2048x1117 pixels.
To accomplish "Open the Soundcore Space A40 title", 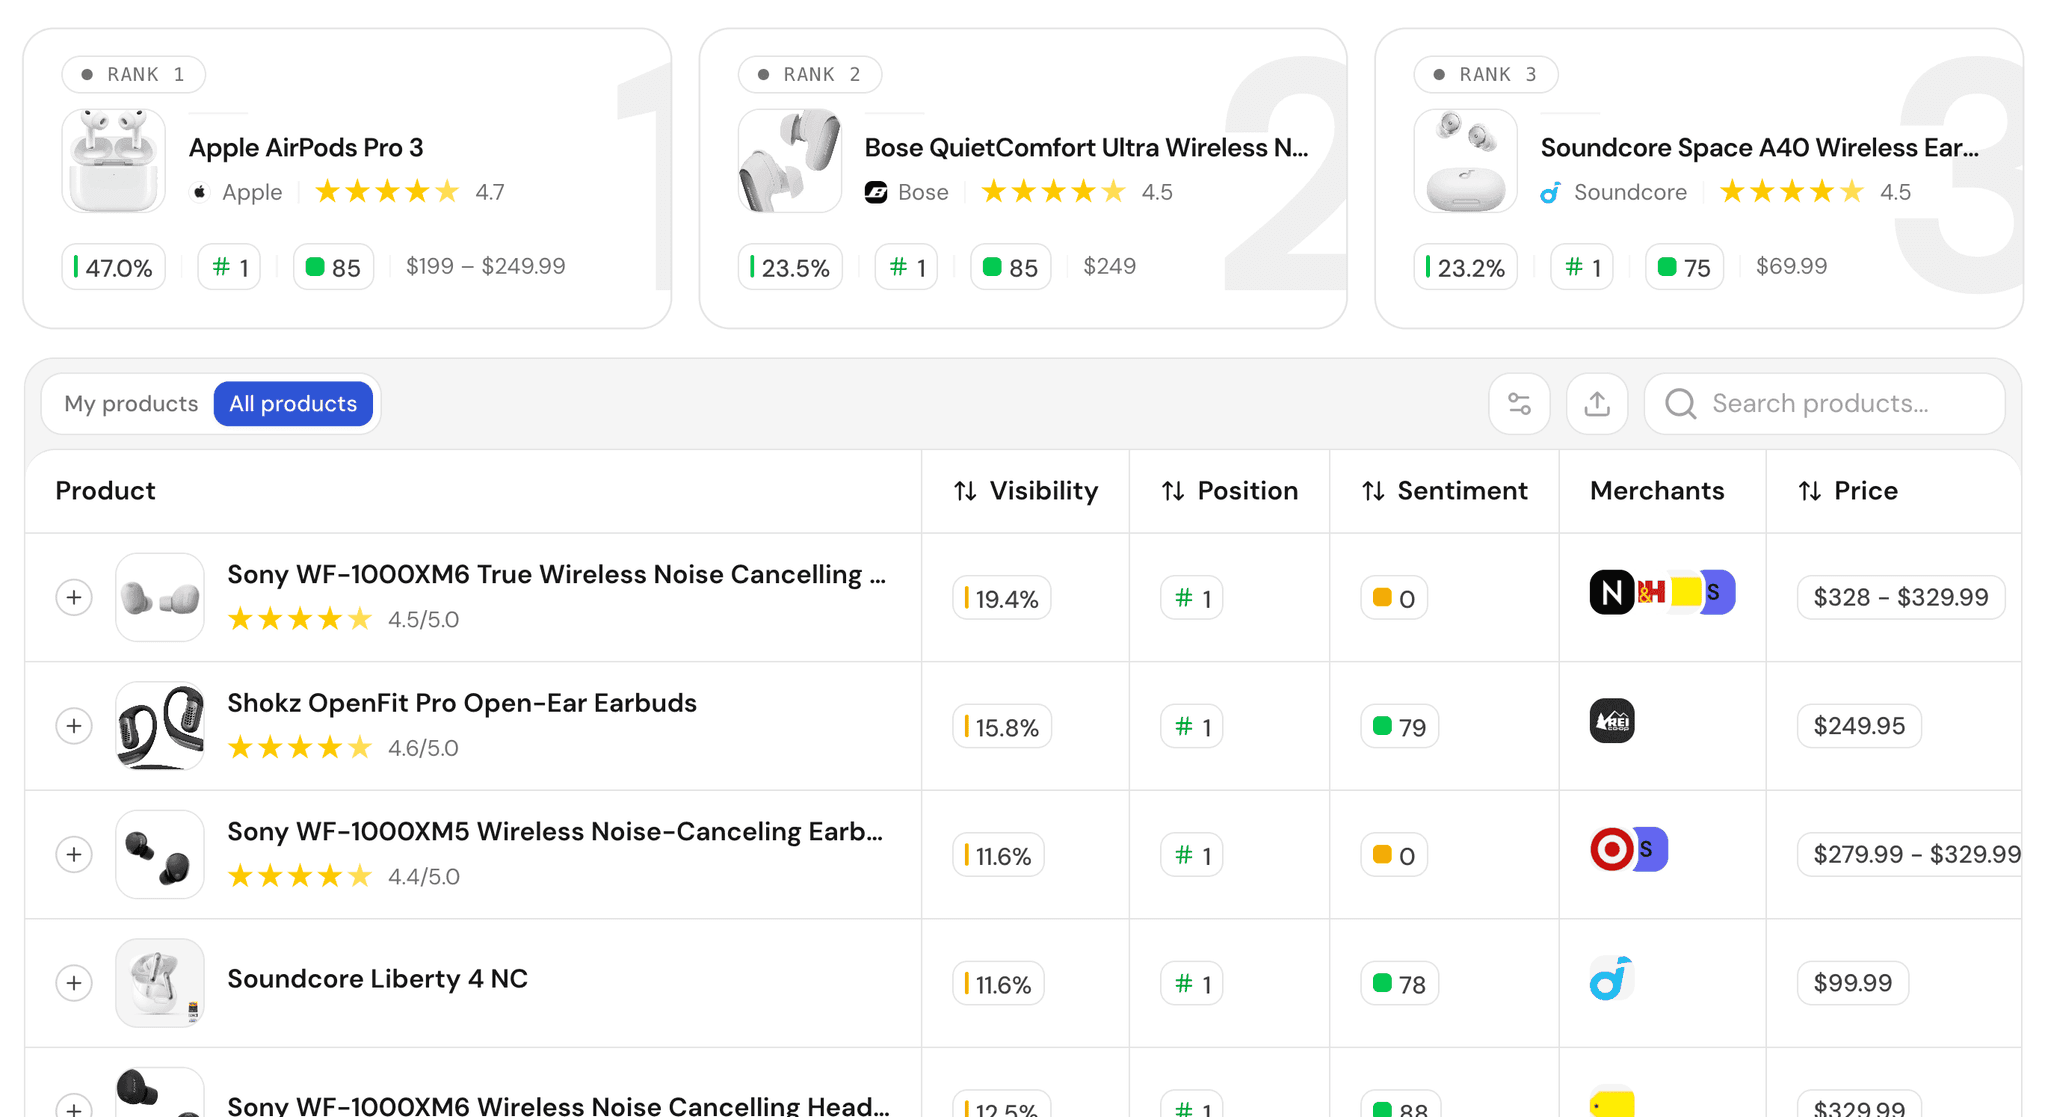I will 1759,148.
